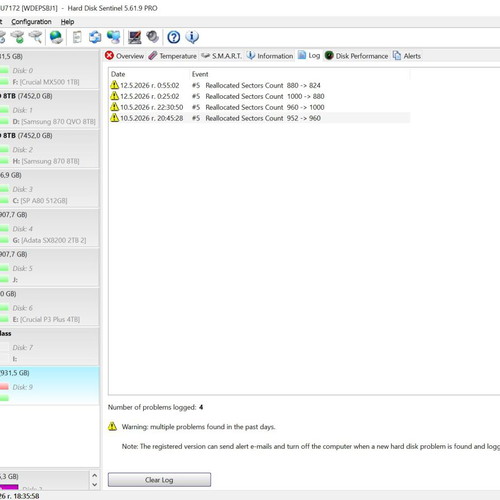Open help via the blue question mark icon
500x500 pixels.
coord(174,37)
